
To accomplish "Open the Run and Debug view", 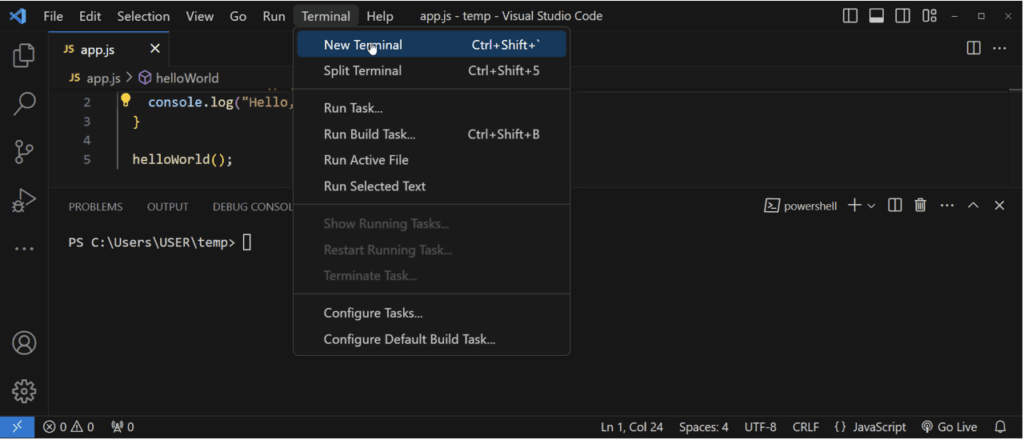I will click(24, 200).
